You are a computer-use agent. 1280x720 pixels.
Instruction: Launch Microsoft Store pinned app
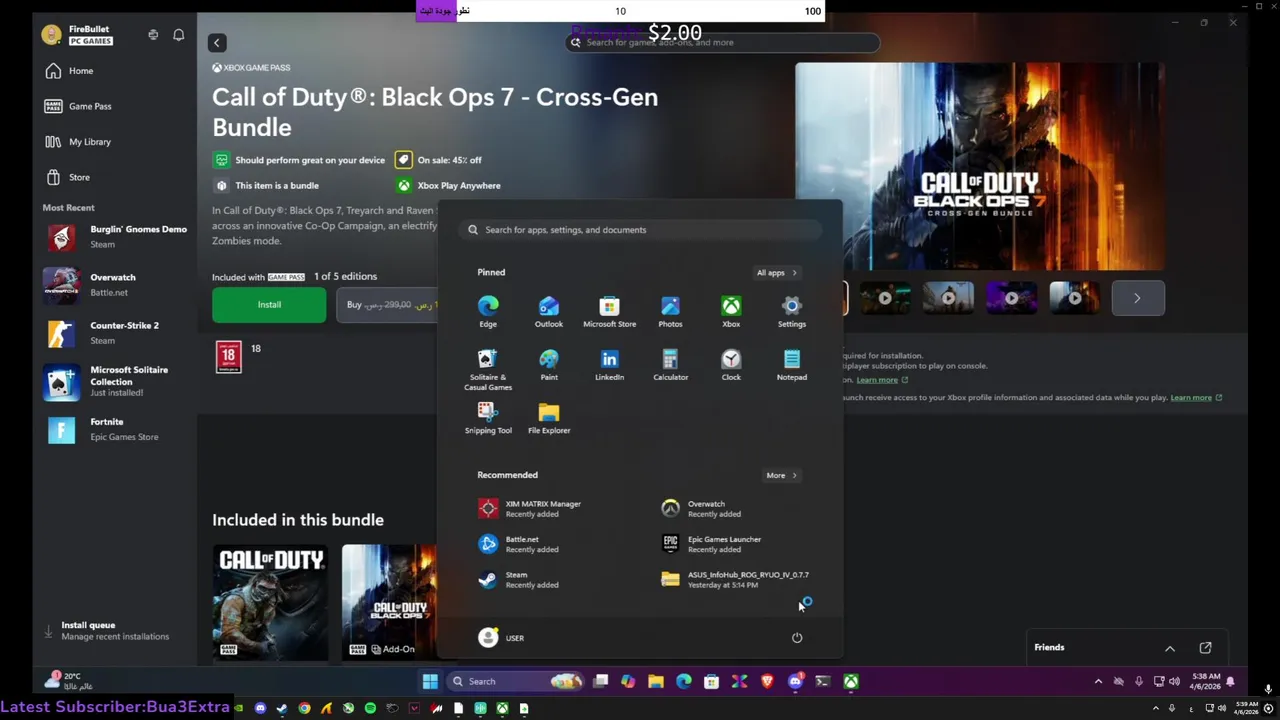[609, 311]
